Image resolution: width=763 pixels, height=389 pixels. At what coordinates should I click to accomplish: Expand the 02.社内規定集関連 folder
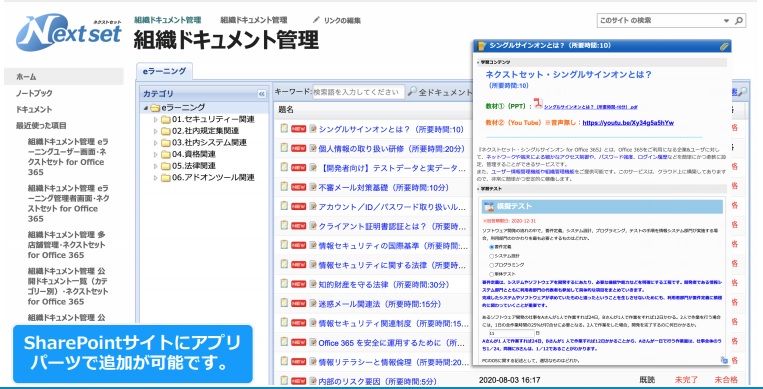click(x=156, y=131)
